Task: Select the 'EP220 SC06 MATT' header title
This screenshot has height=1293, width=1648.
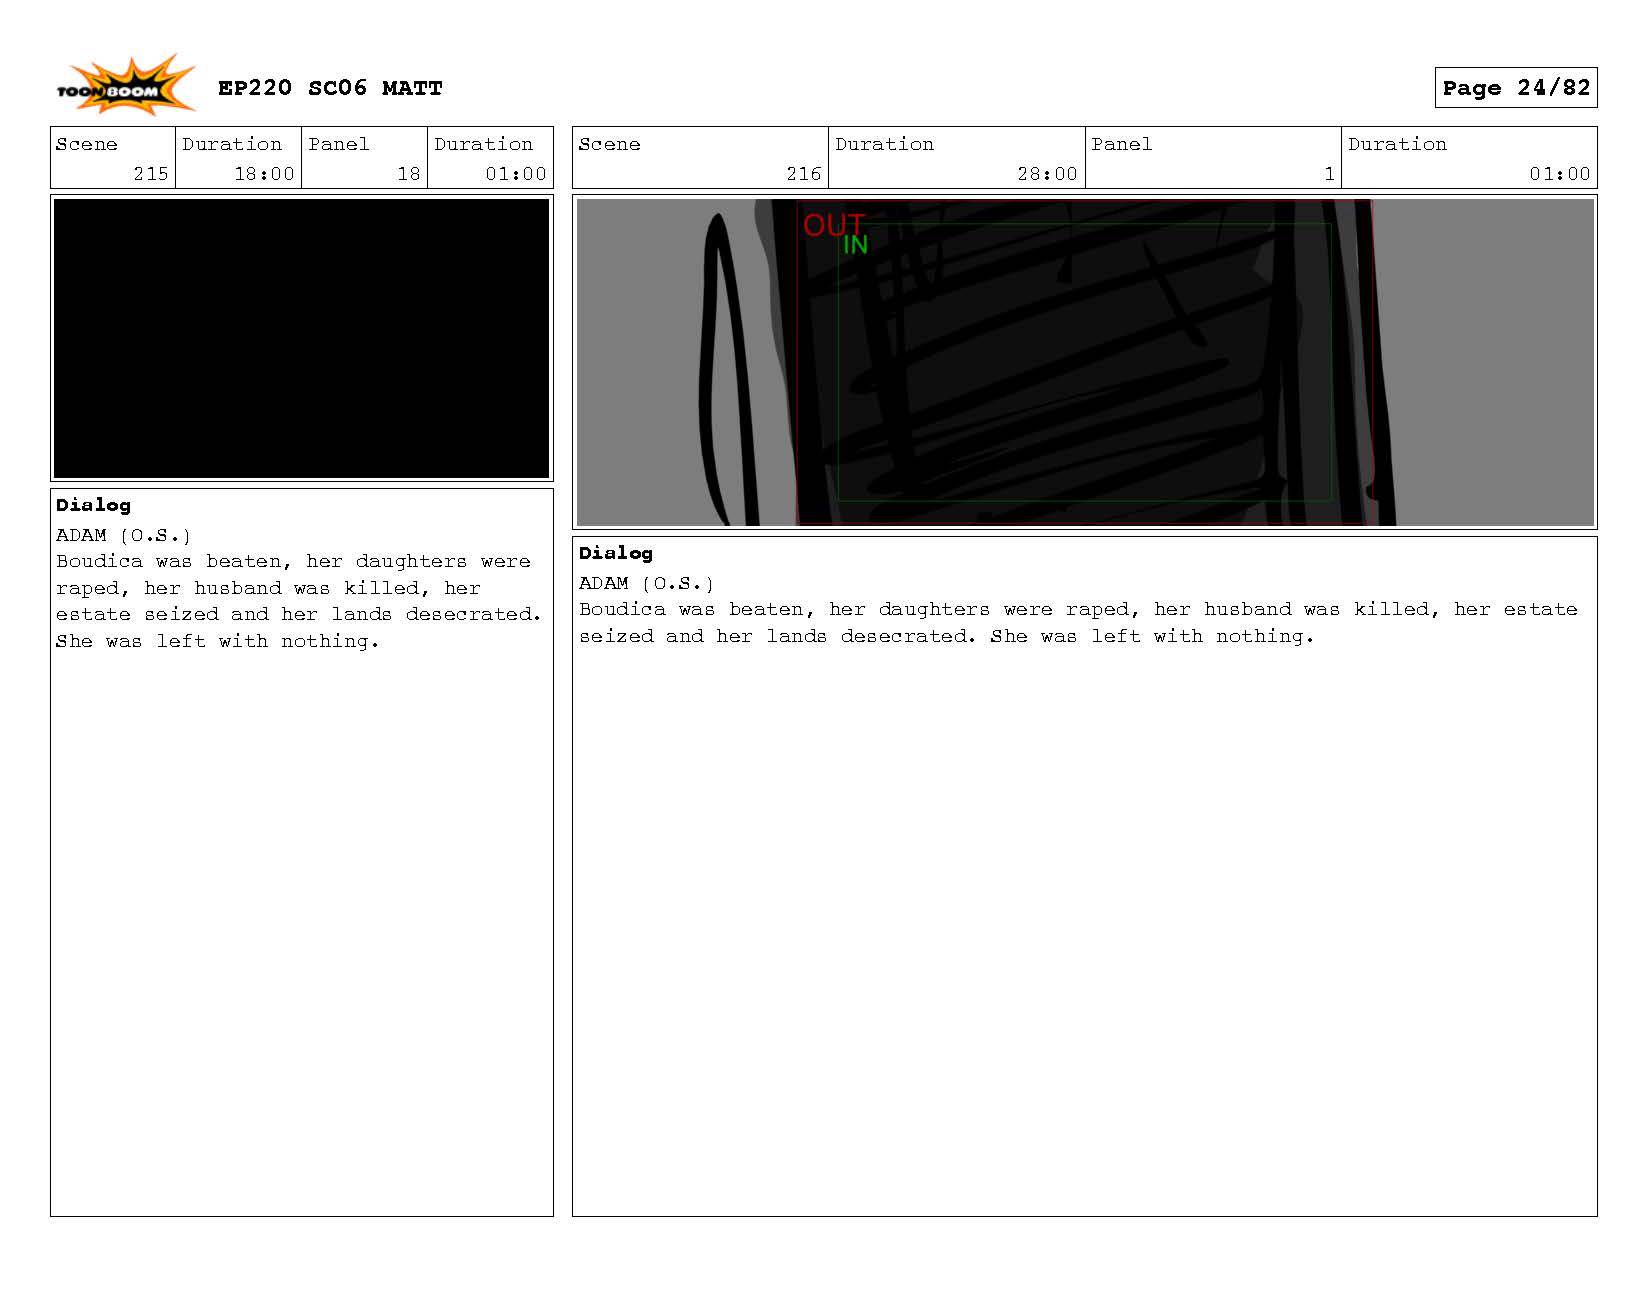Action: (x=330, y=88)
